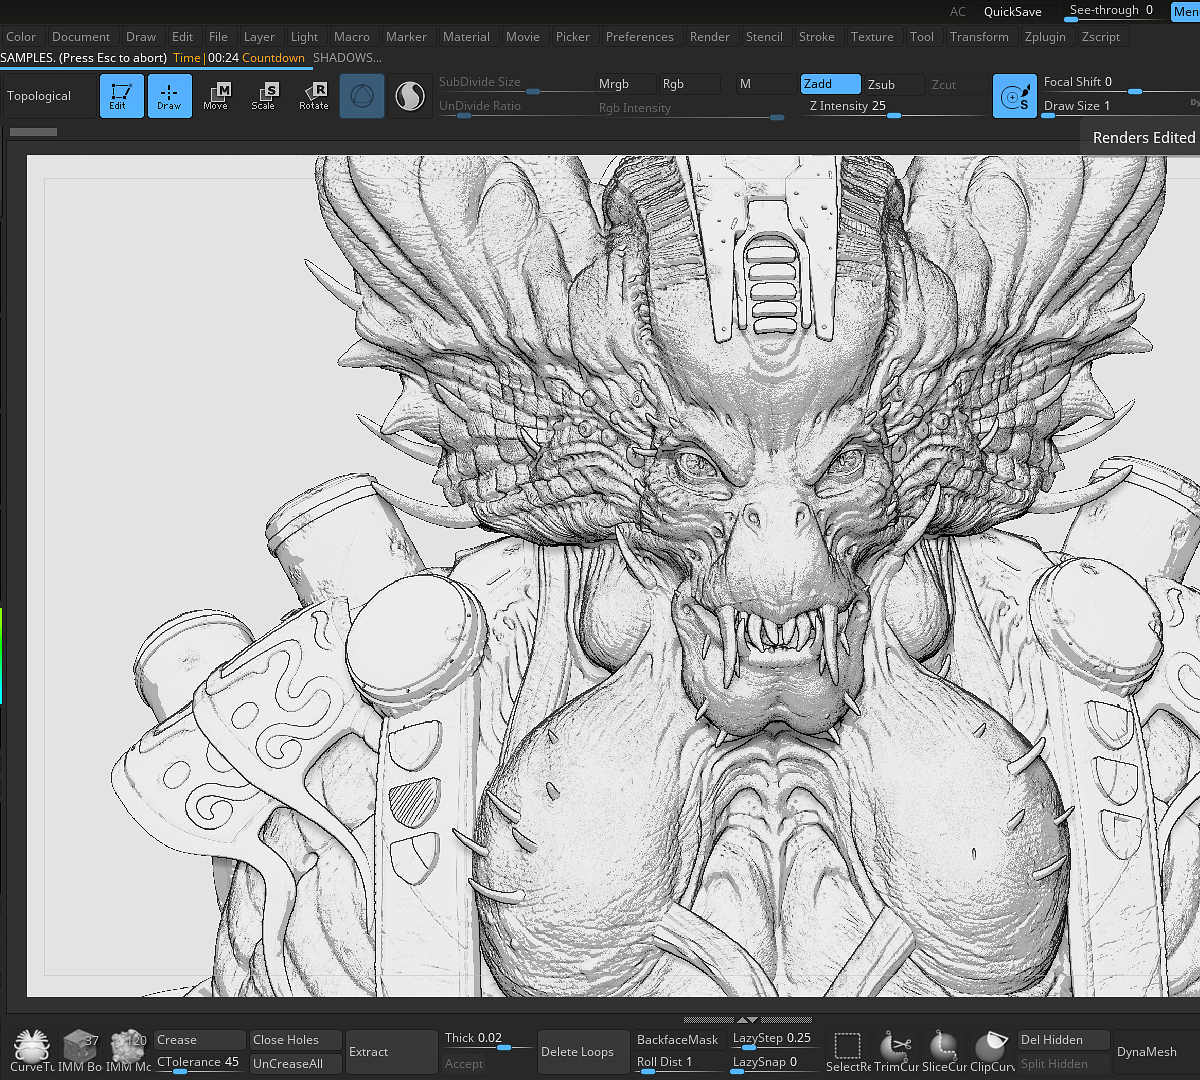Toggle M material mode
The width and height of the screenshot is (1200, 1080).
[765, 84]
